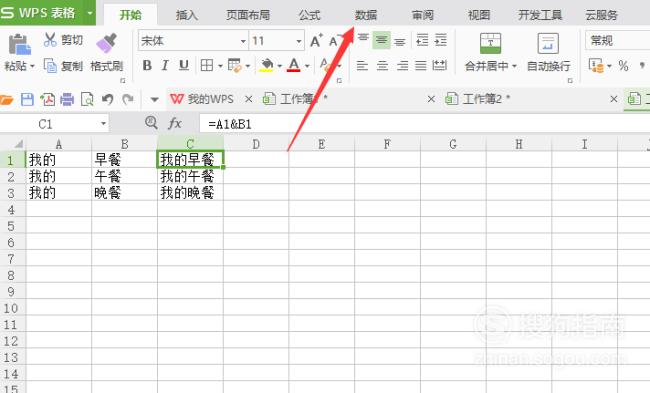
Task: Close the 工作簿2 document tab
Action: click(614, 99)
